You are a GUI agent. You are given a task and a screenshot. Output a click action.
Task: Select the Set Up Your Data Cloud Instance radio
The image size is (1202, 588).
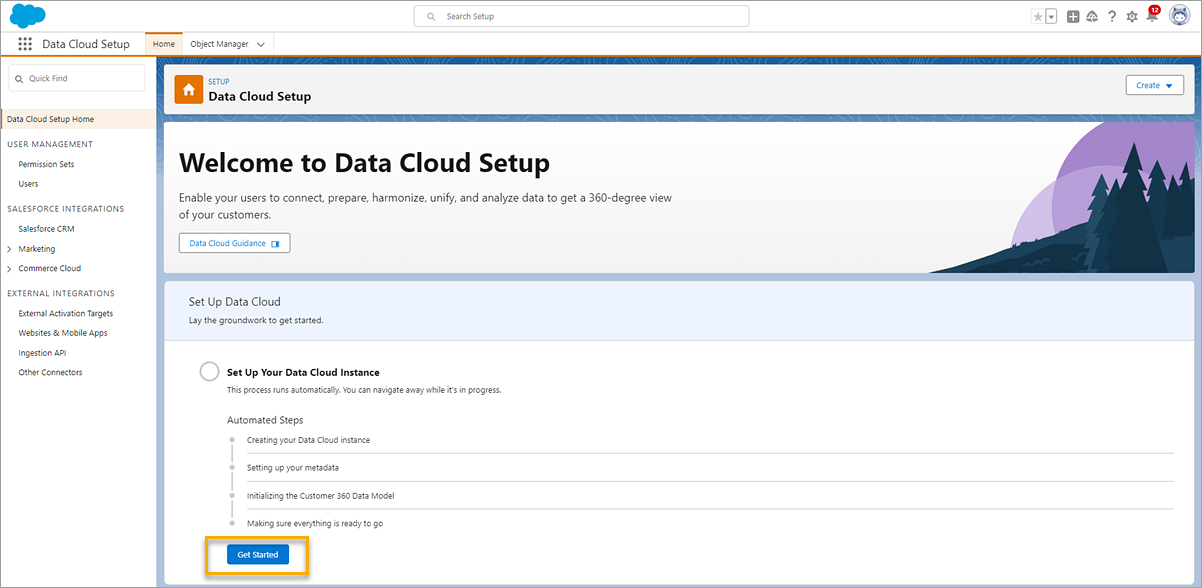209,371
